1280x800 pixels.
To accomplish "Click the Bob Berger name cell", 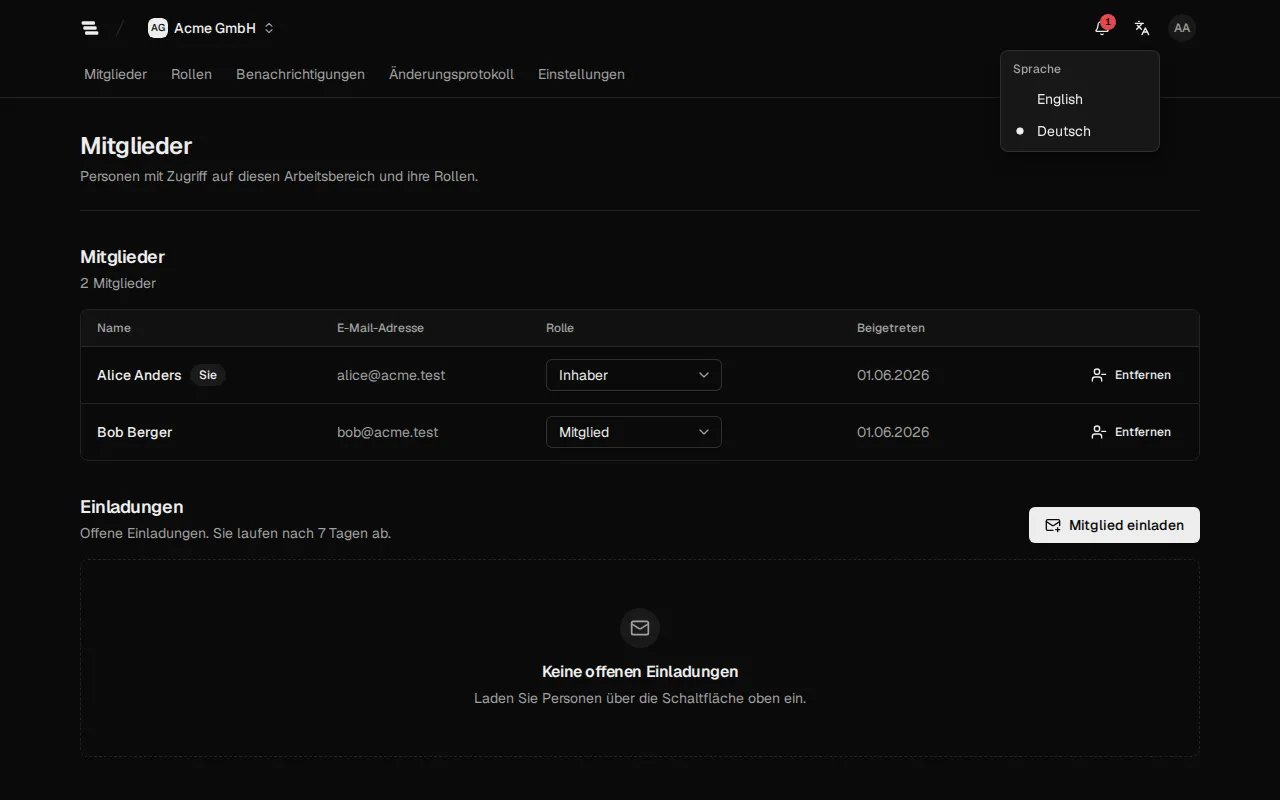I will pyautogui.click(x=135, y=432).
